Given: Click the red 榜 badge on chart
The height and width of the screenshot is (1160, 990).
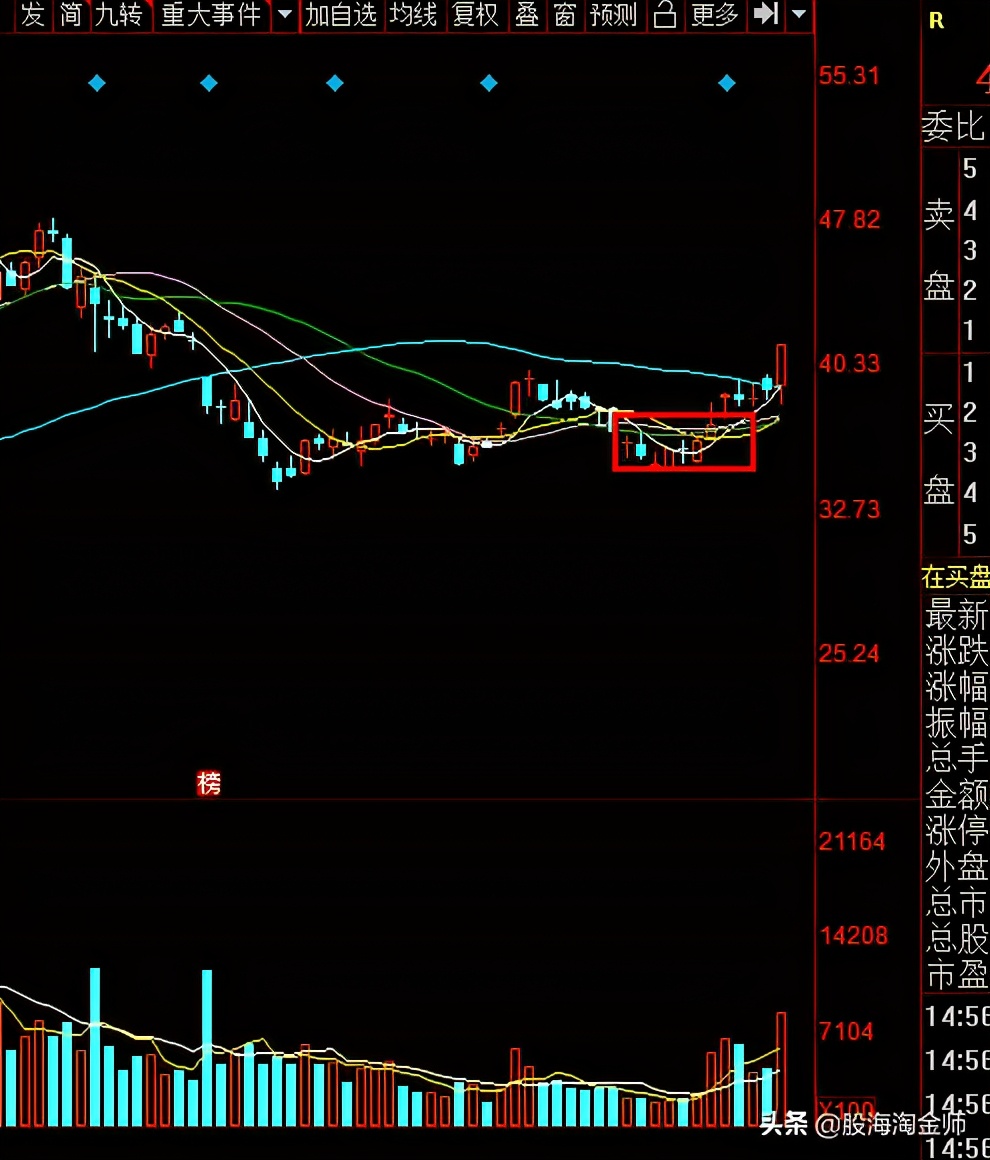Looking at the screenshot, I should pos(209,784).
